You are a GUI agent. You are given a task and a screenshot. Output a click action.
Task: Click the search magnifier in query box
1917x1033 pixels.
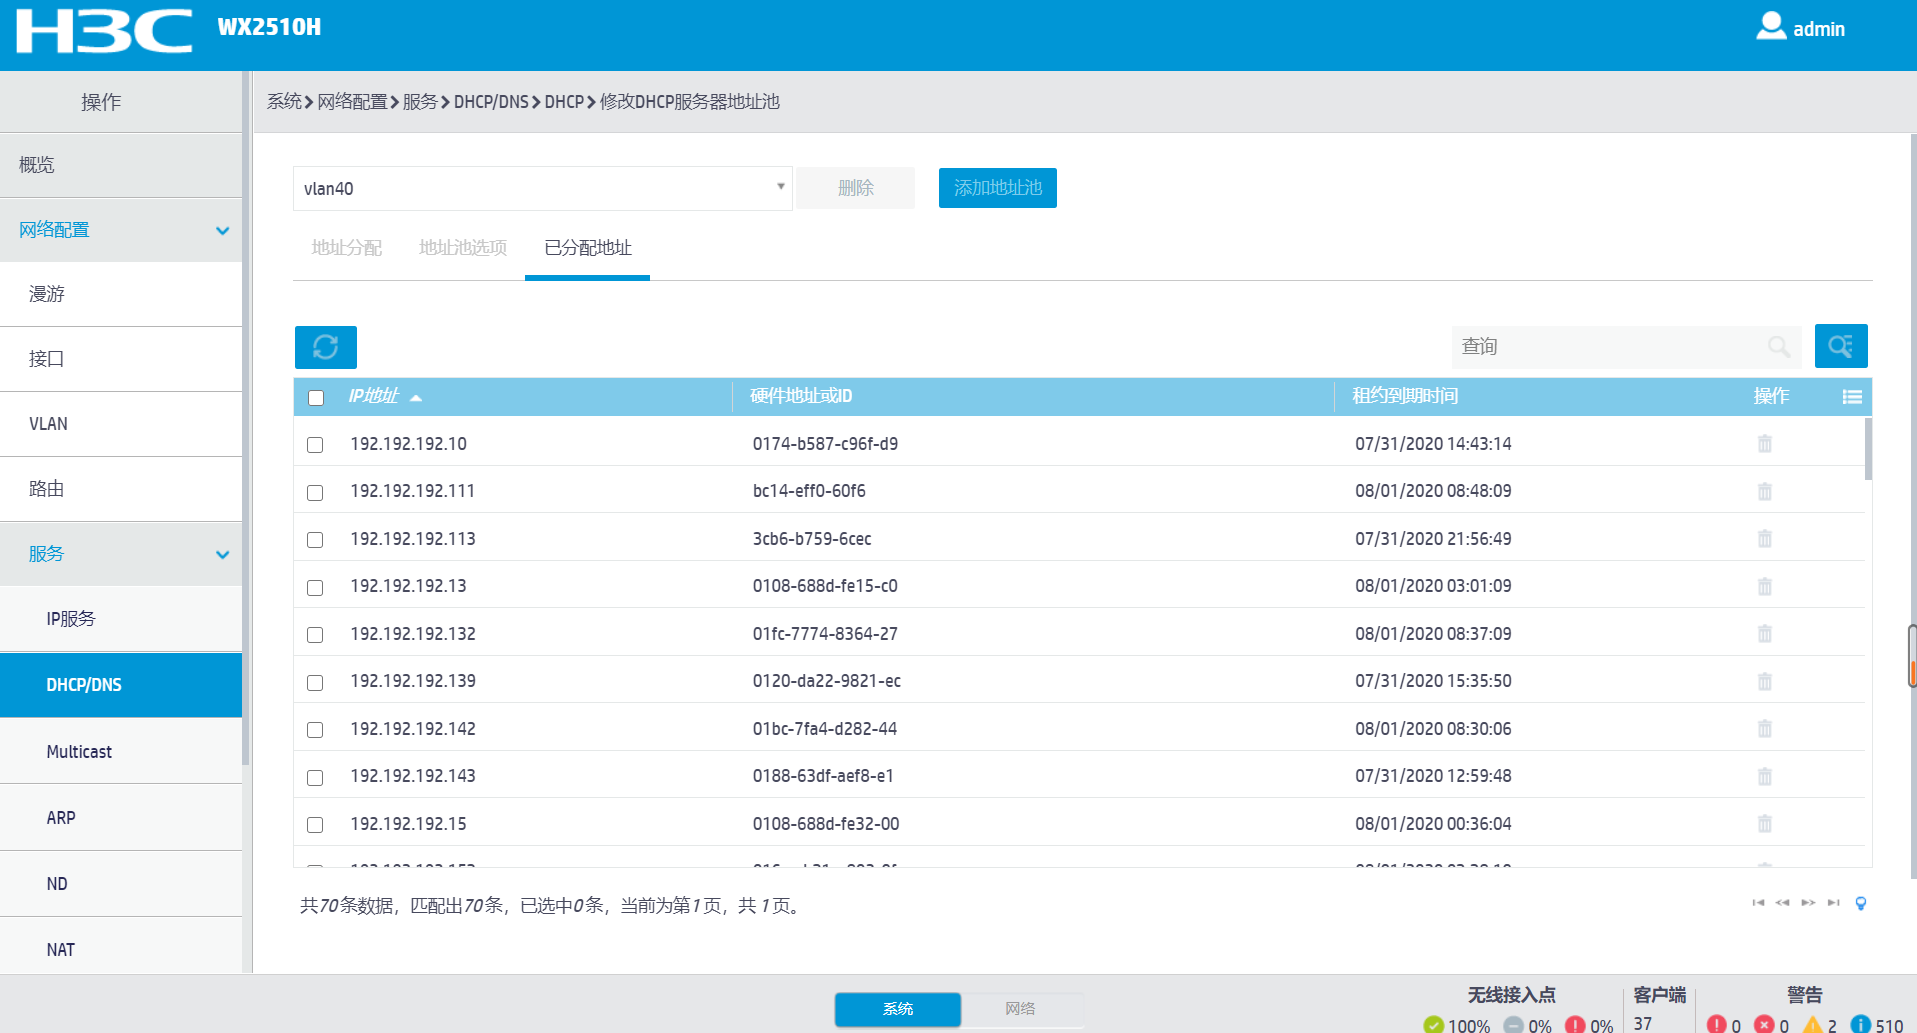(1779, 346)
